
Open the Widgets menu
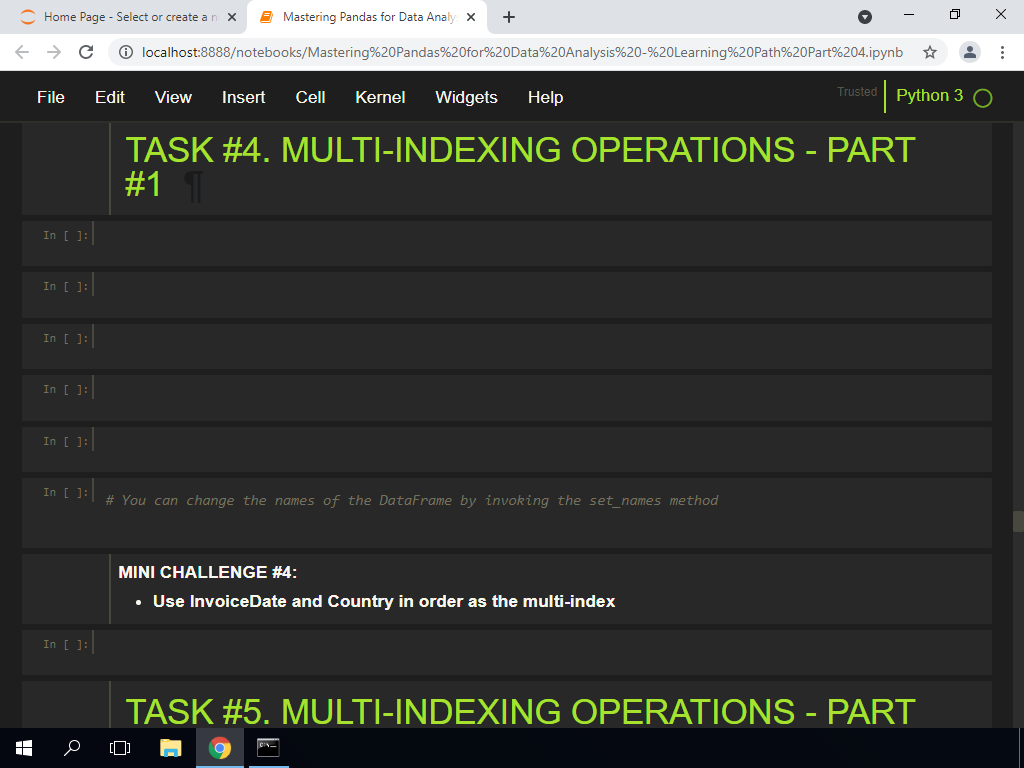466,97
